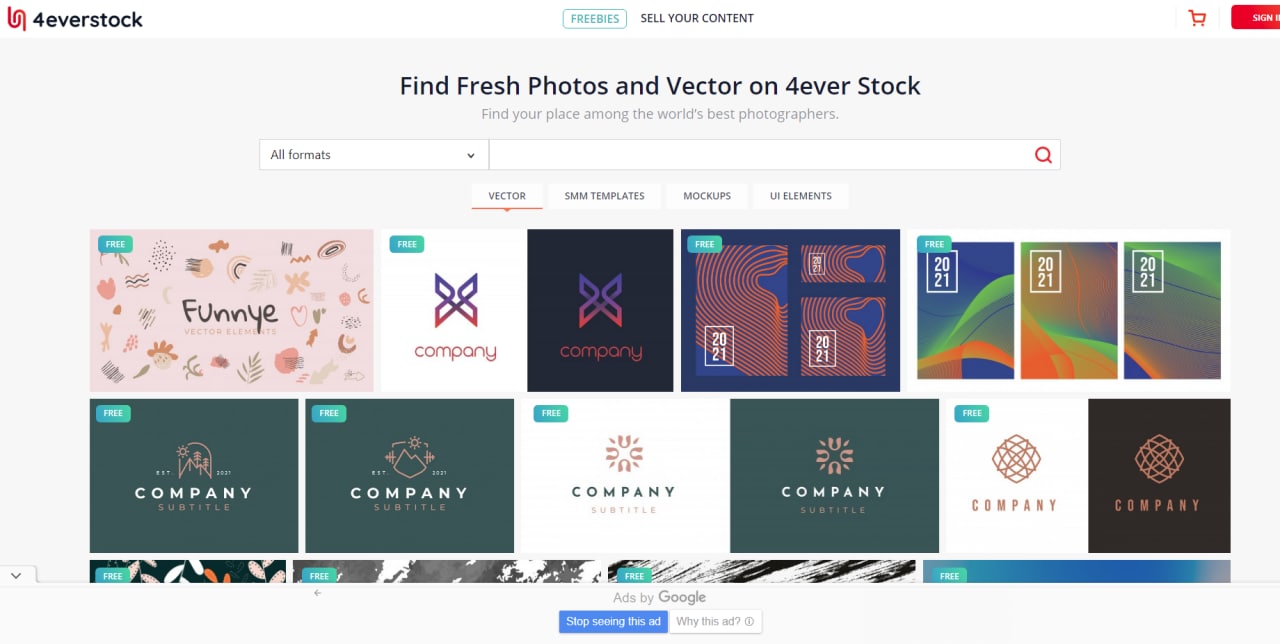This screenshot has width=1280, height=644.
Task: Click the FREEBIES button
Action: point(595,18)
